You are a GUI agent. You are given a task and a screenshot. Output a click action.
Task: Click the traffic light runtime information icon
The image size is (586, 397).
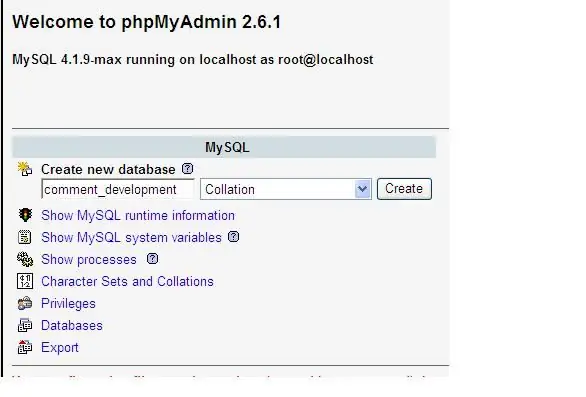click(x=25, y=215)
